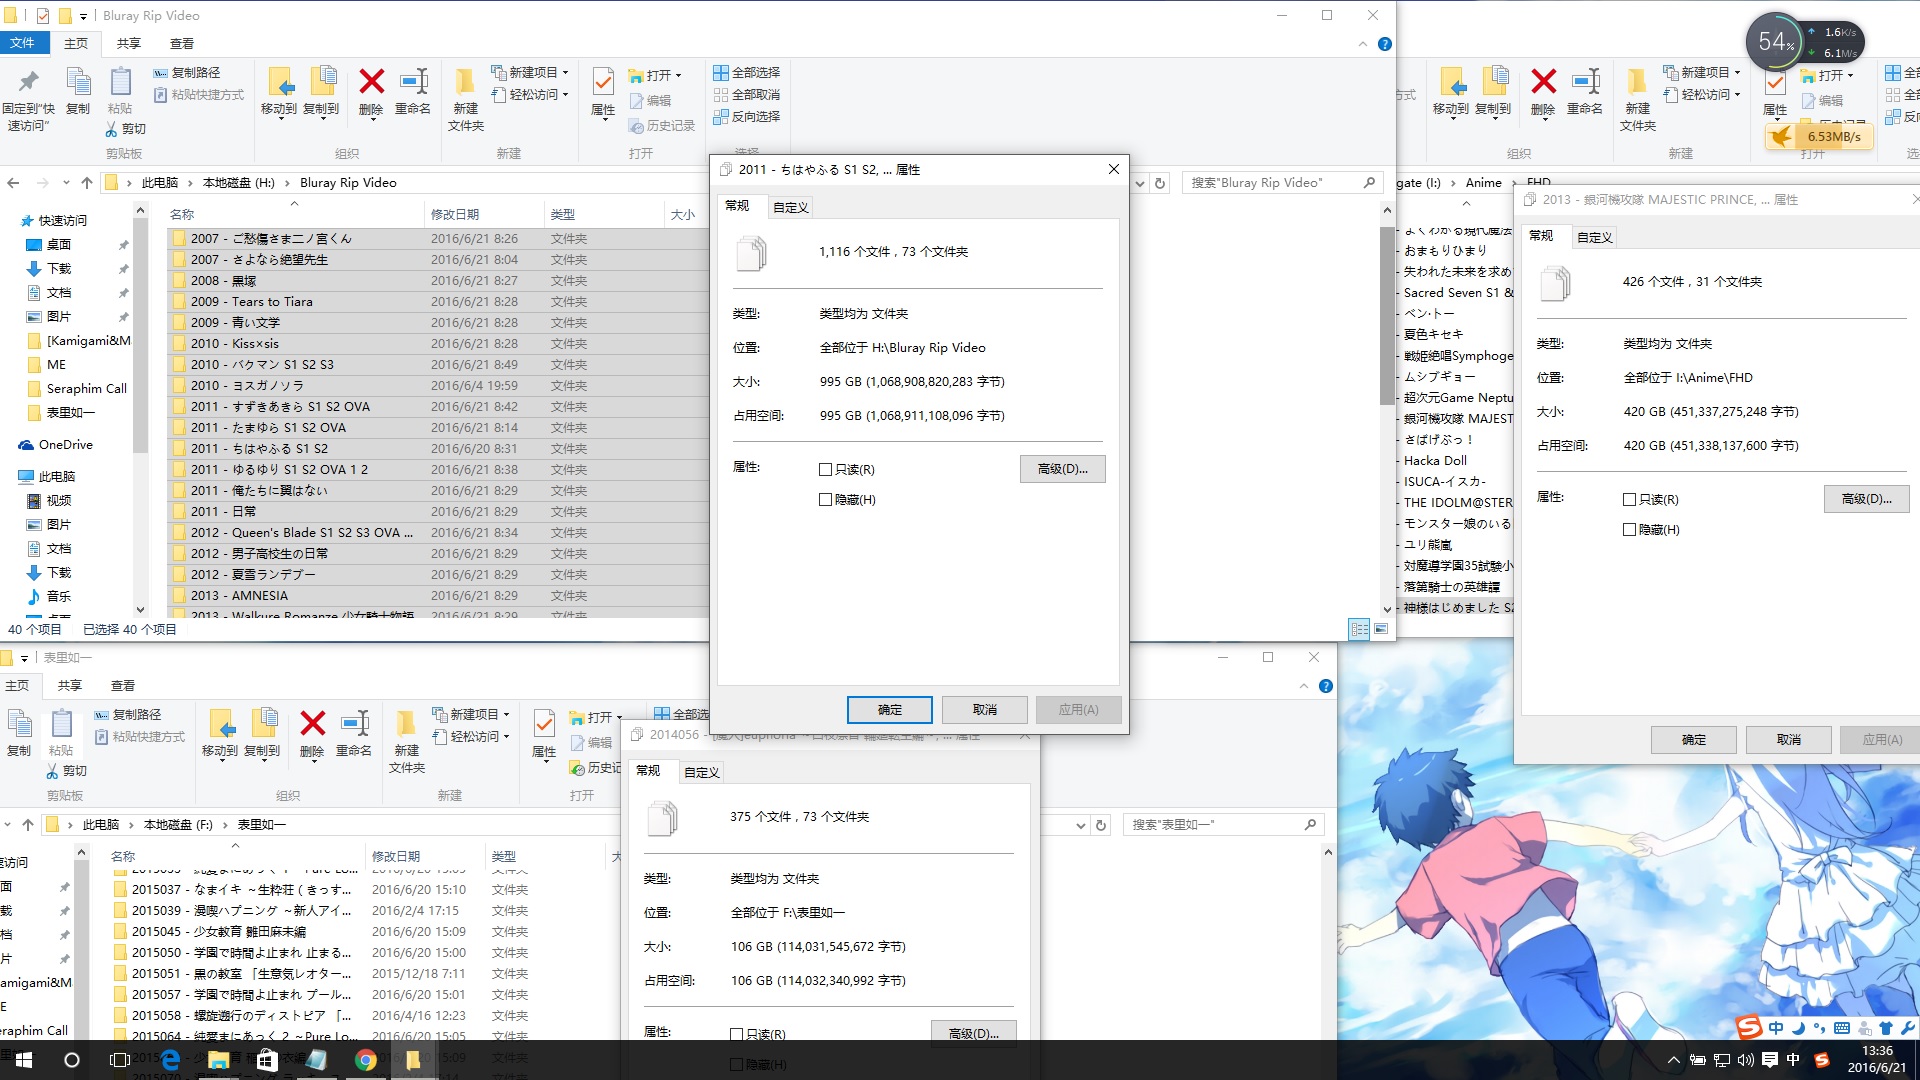Collapse the Bluray Rip Video ribbon with the chevron
This screenshot has width=1920, height=1080.
pos(1362,44)
